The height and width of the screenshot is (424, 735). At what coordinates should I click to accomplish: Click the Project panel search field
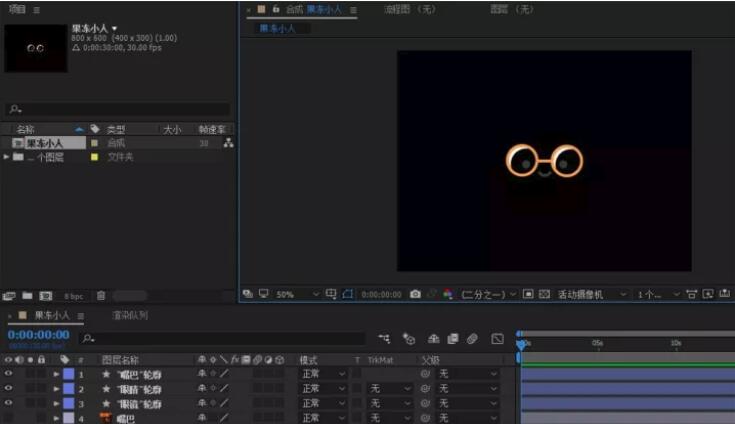pos(118,109)
